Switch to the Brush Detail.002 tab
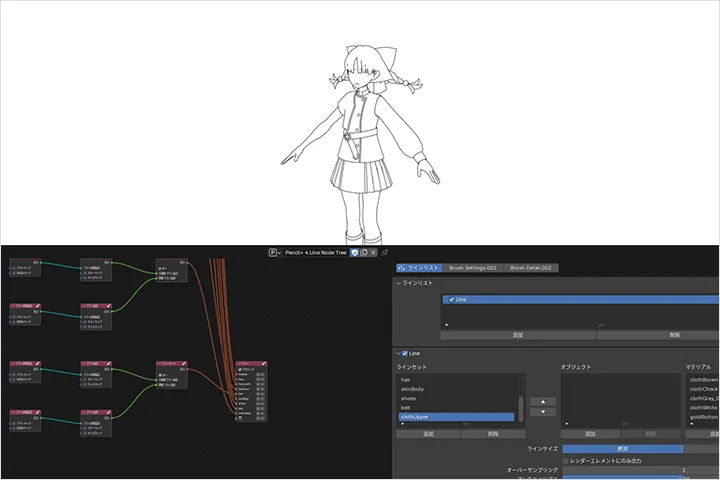The width and height of the screenshot is (720, 480). 531,268
